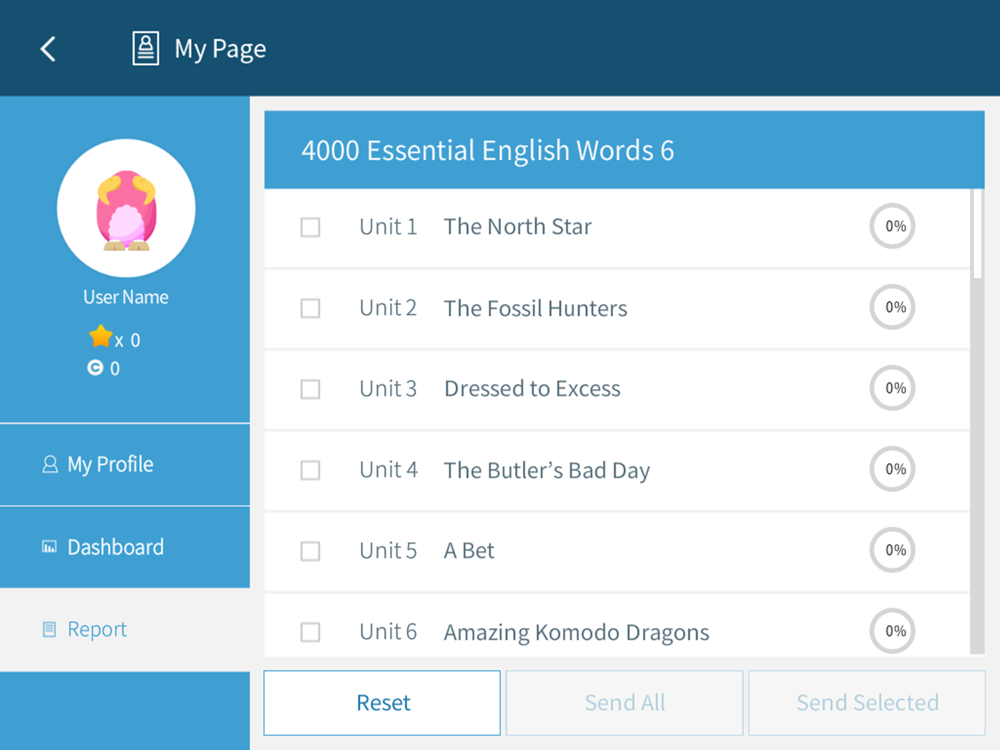
Task: Click the gold star icon
Action: (x=100, y=337)
